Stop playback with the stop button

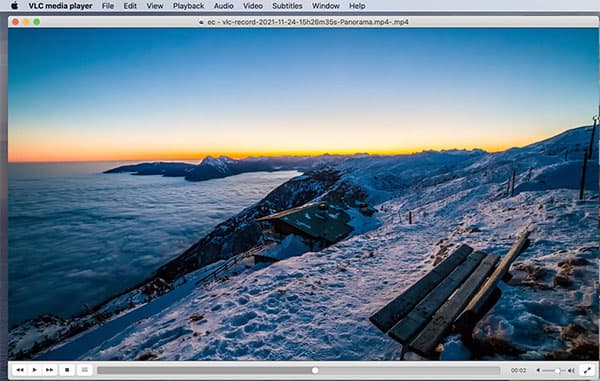67,370
